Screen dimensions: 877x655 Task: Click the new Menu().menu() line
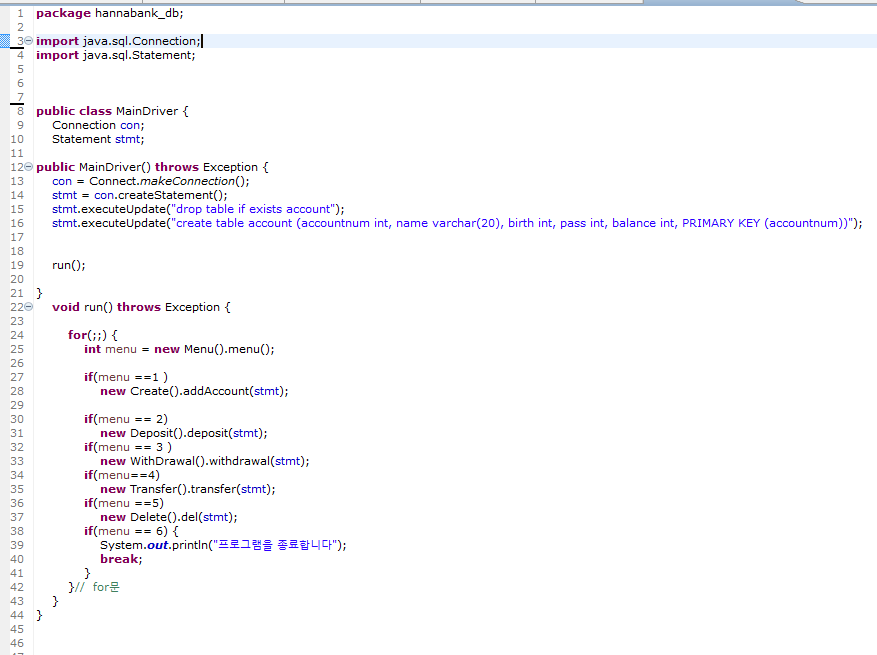pyautogui.click(x=179, y=349)
